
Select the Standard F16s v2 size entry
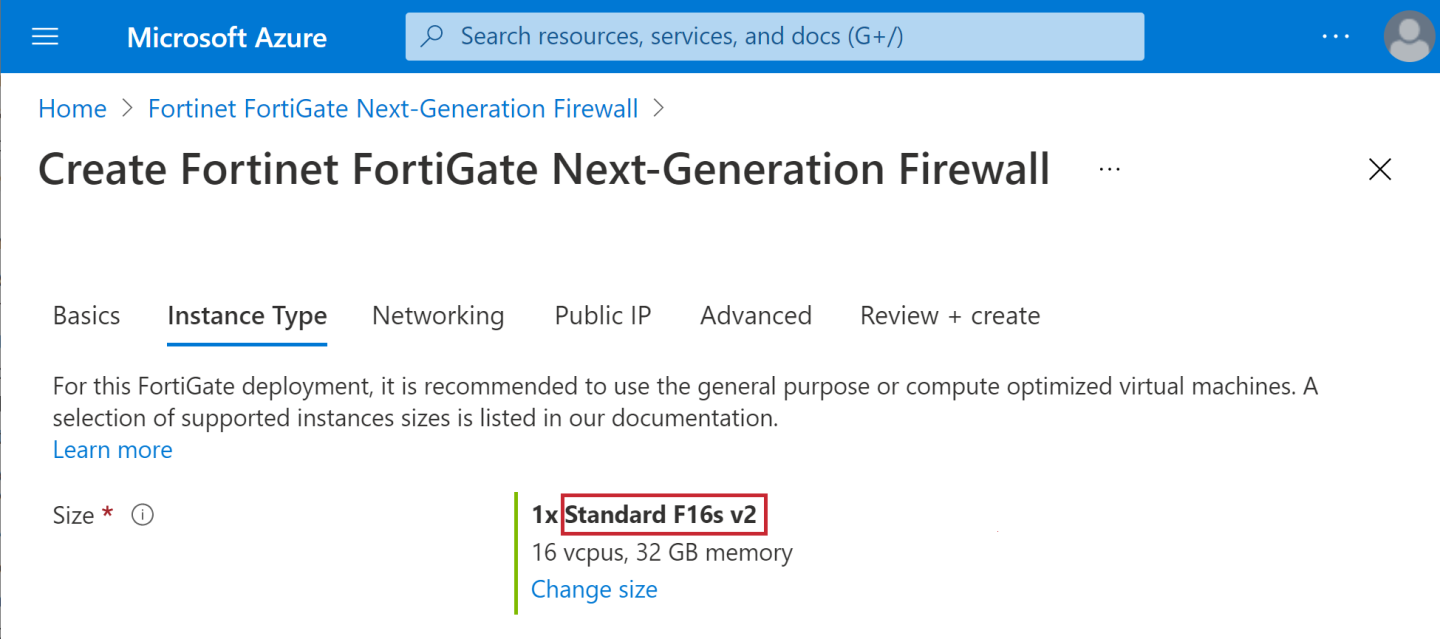click(664, 514)
